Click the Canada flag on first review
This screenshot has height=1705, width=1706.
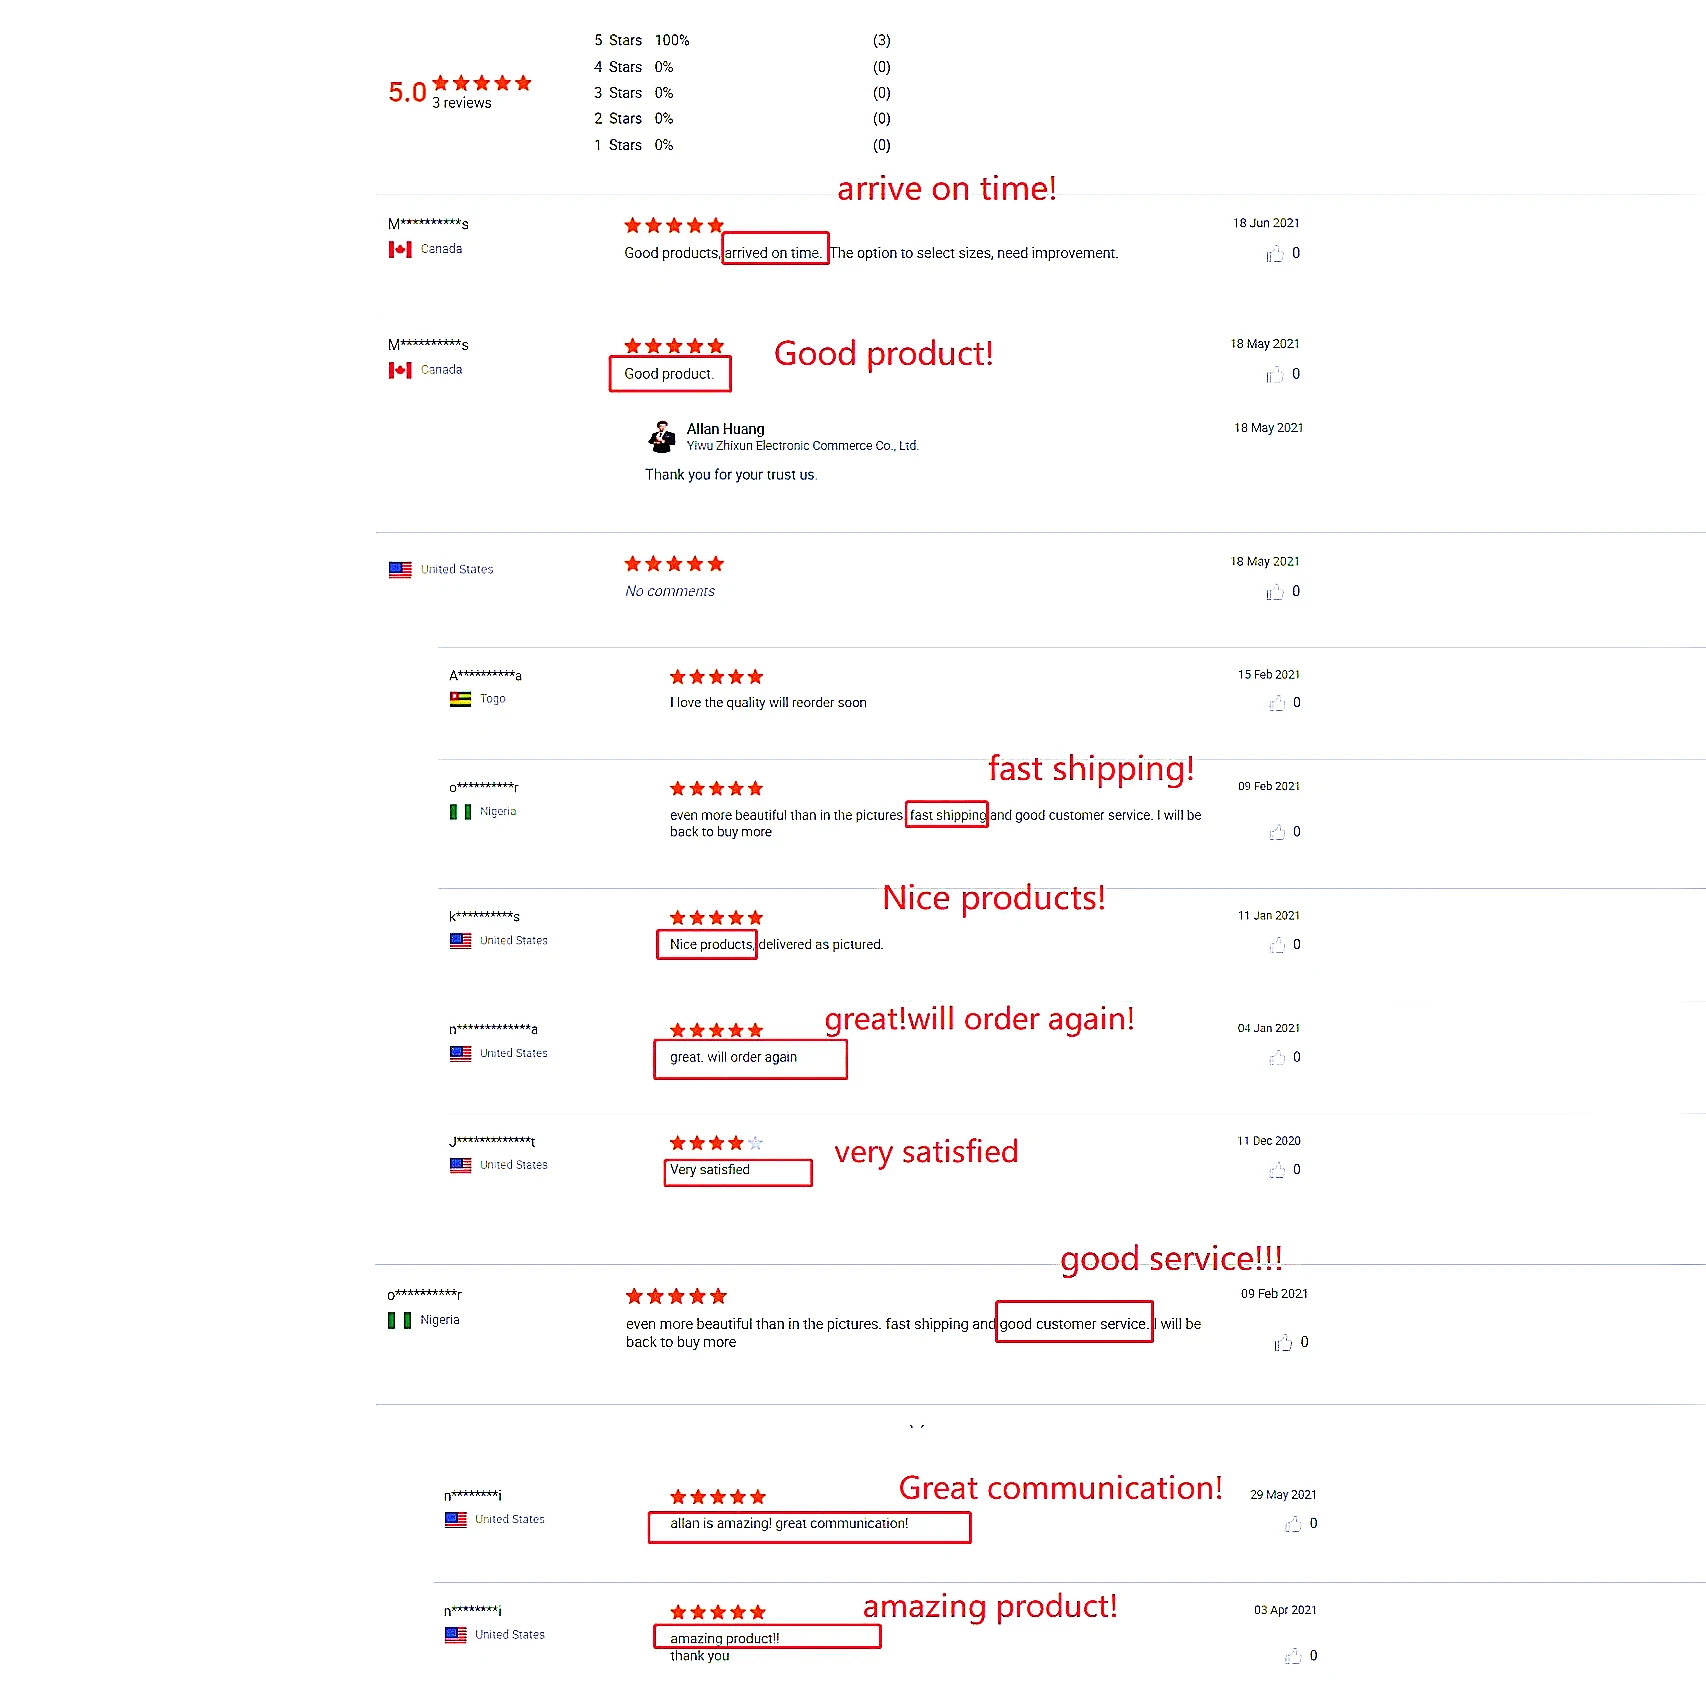[400, 249]
